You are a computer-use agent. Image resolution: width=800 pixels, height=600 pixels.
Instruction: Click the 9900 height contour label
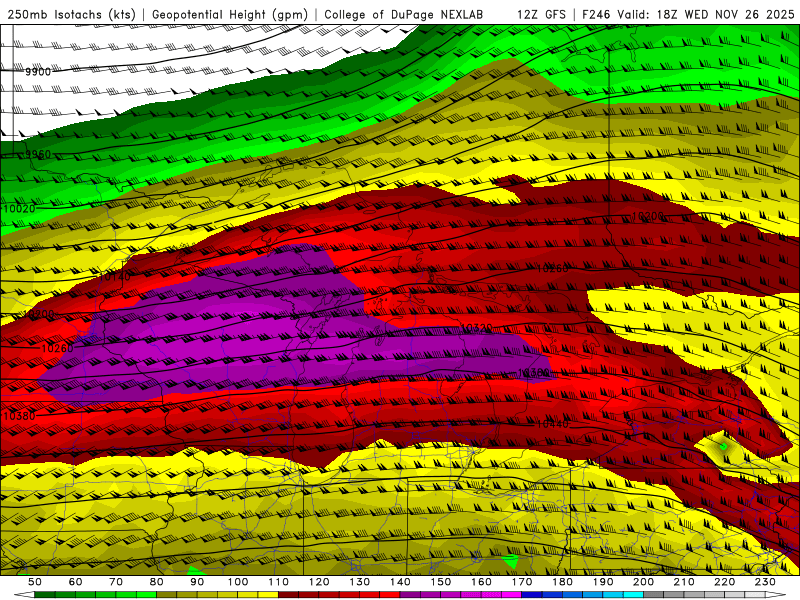point(38,72)
